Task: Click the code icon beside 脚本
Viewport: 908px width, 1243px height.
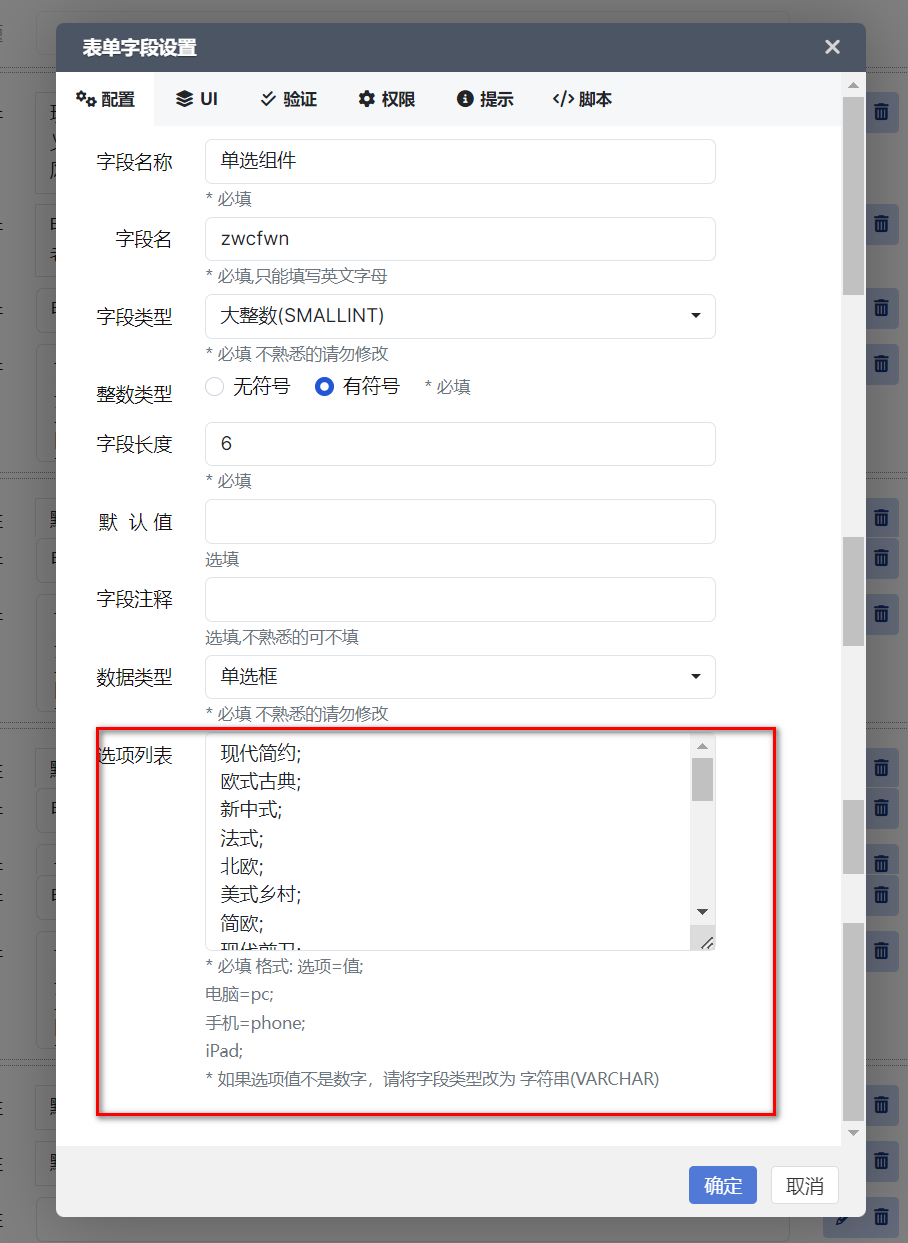Action: pyautogui.click(x=563, y=99)
